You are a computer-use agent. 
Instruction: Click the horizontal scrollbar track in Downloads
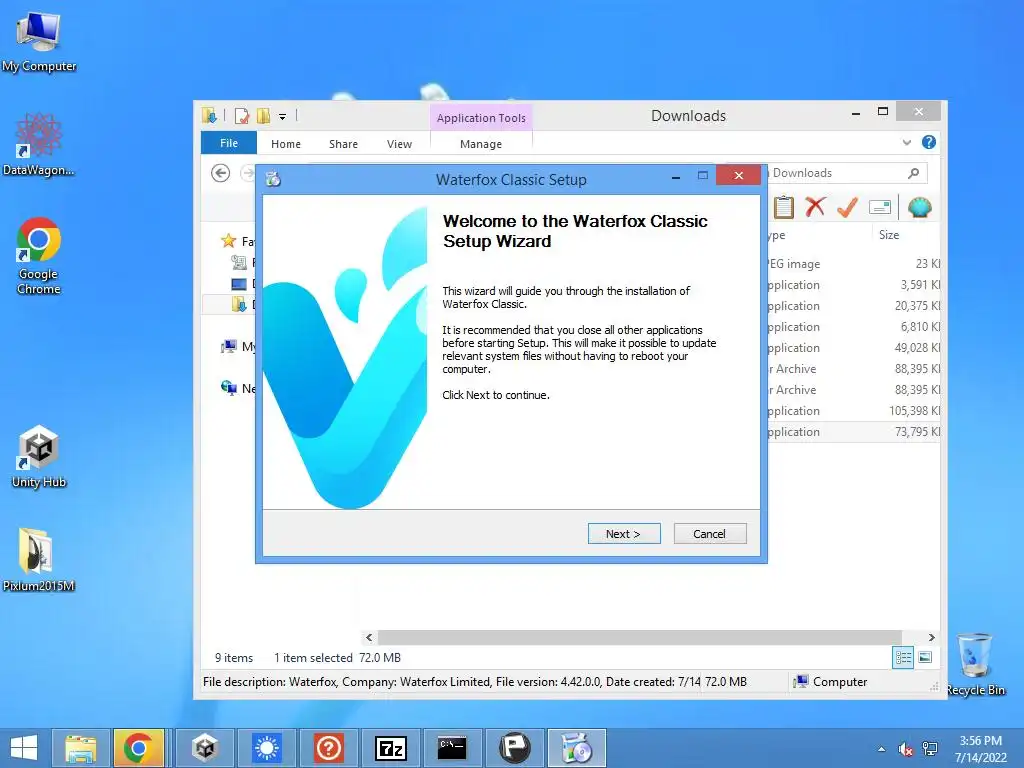pos(640,637)
